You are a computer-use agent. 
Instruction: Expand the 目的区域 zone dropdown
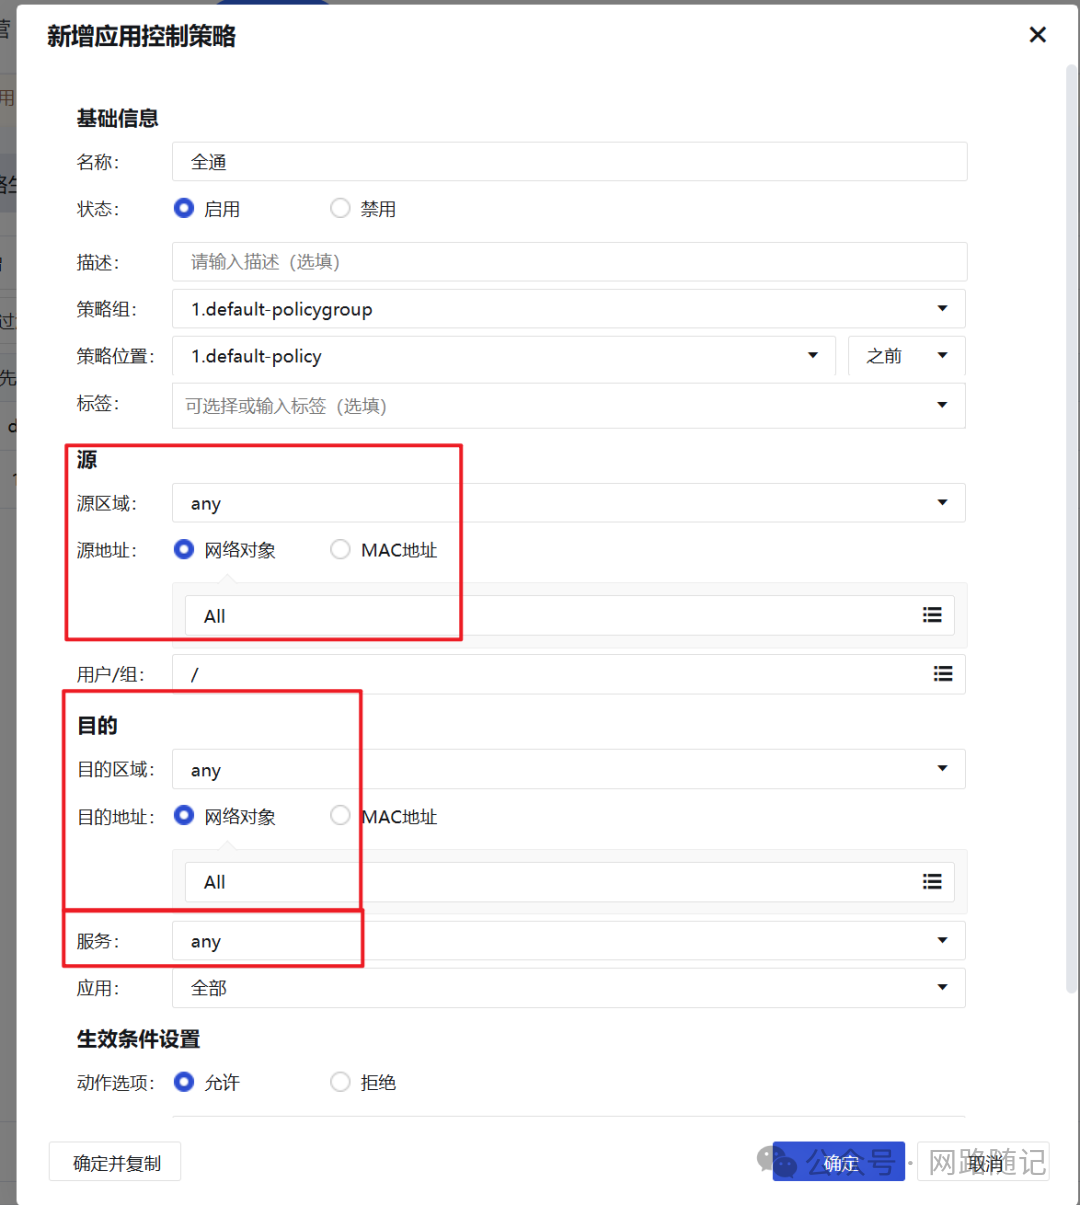[941, 768]
